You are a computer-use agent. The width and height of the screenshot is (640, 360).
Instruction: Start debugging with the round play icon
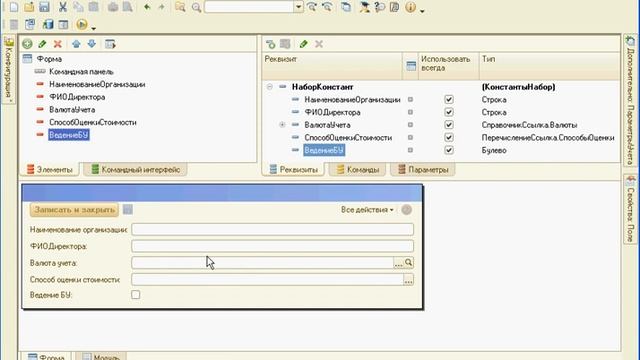82,24
